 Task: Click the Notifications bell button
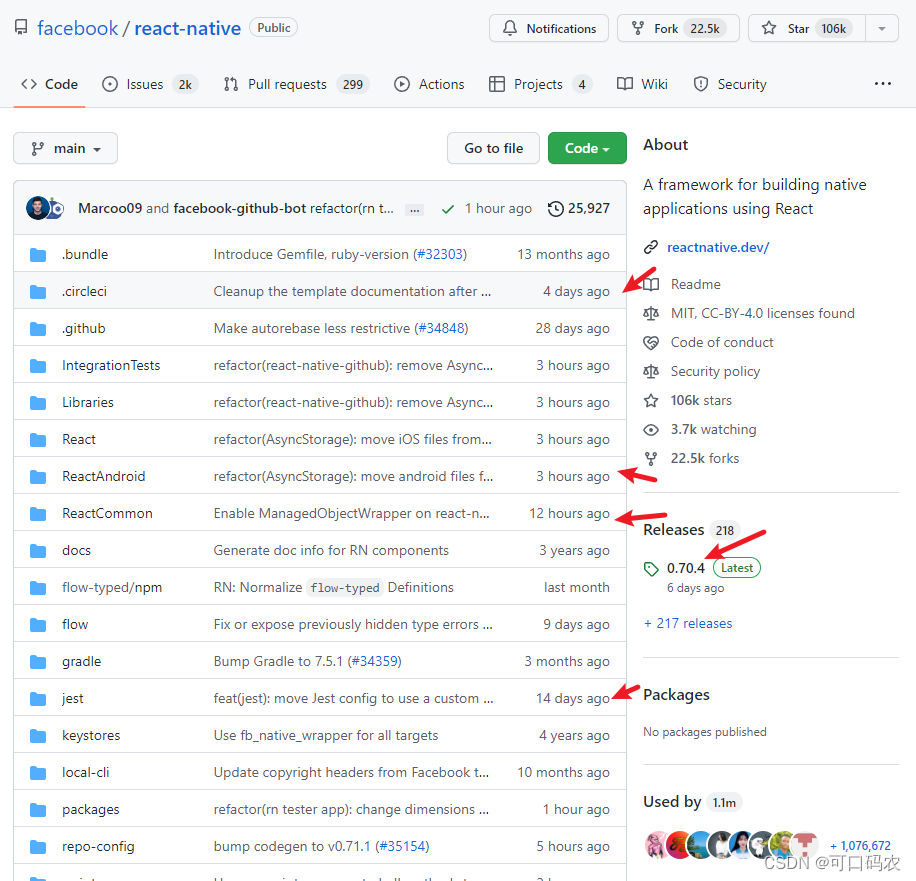pyautogui.click(x=549, y=28)
